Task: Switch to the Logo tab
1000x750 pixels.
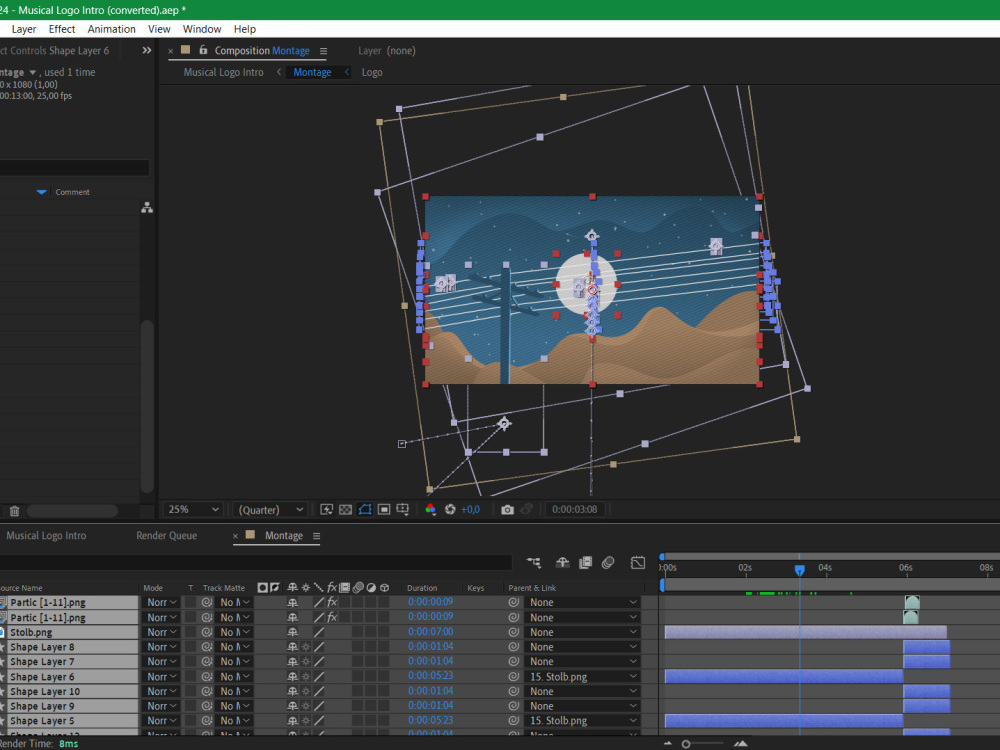Action: coord(372,71)
